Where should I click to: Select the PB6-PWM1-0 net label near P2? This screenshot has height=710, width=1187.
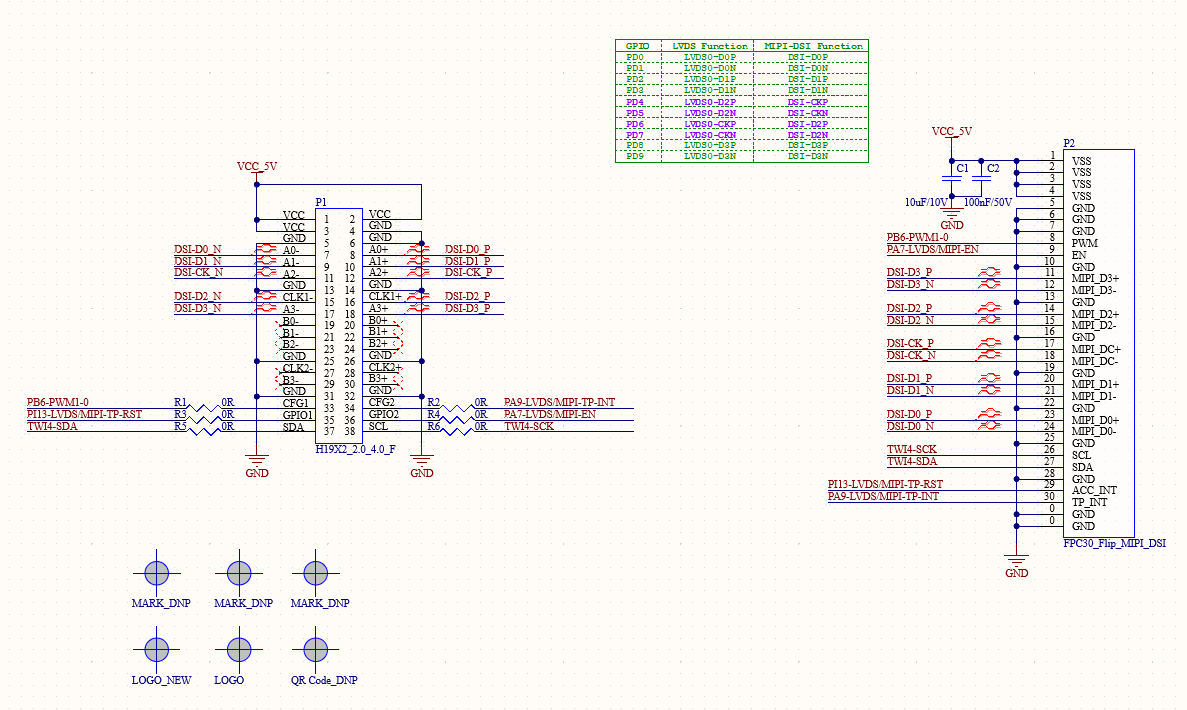pyautogui.click(x=917, y=237)
